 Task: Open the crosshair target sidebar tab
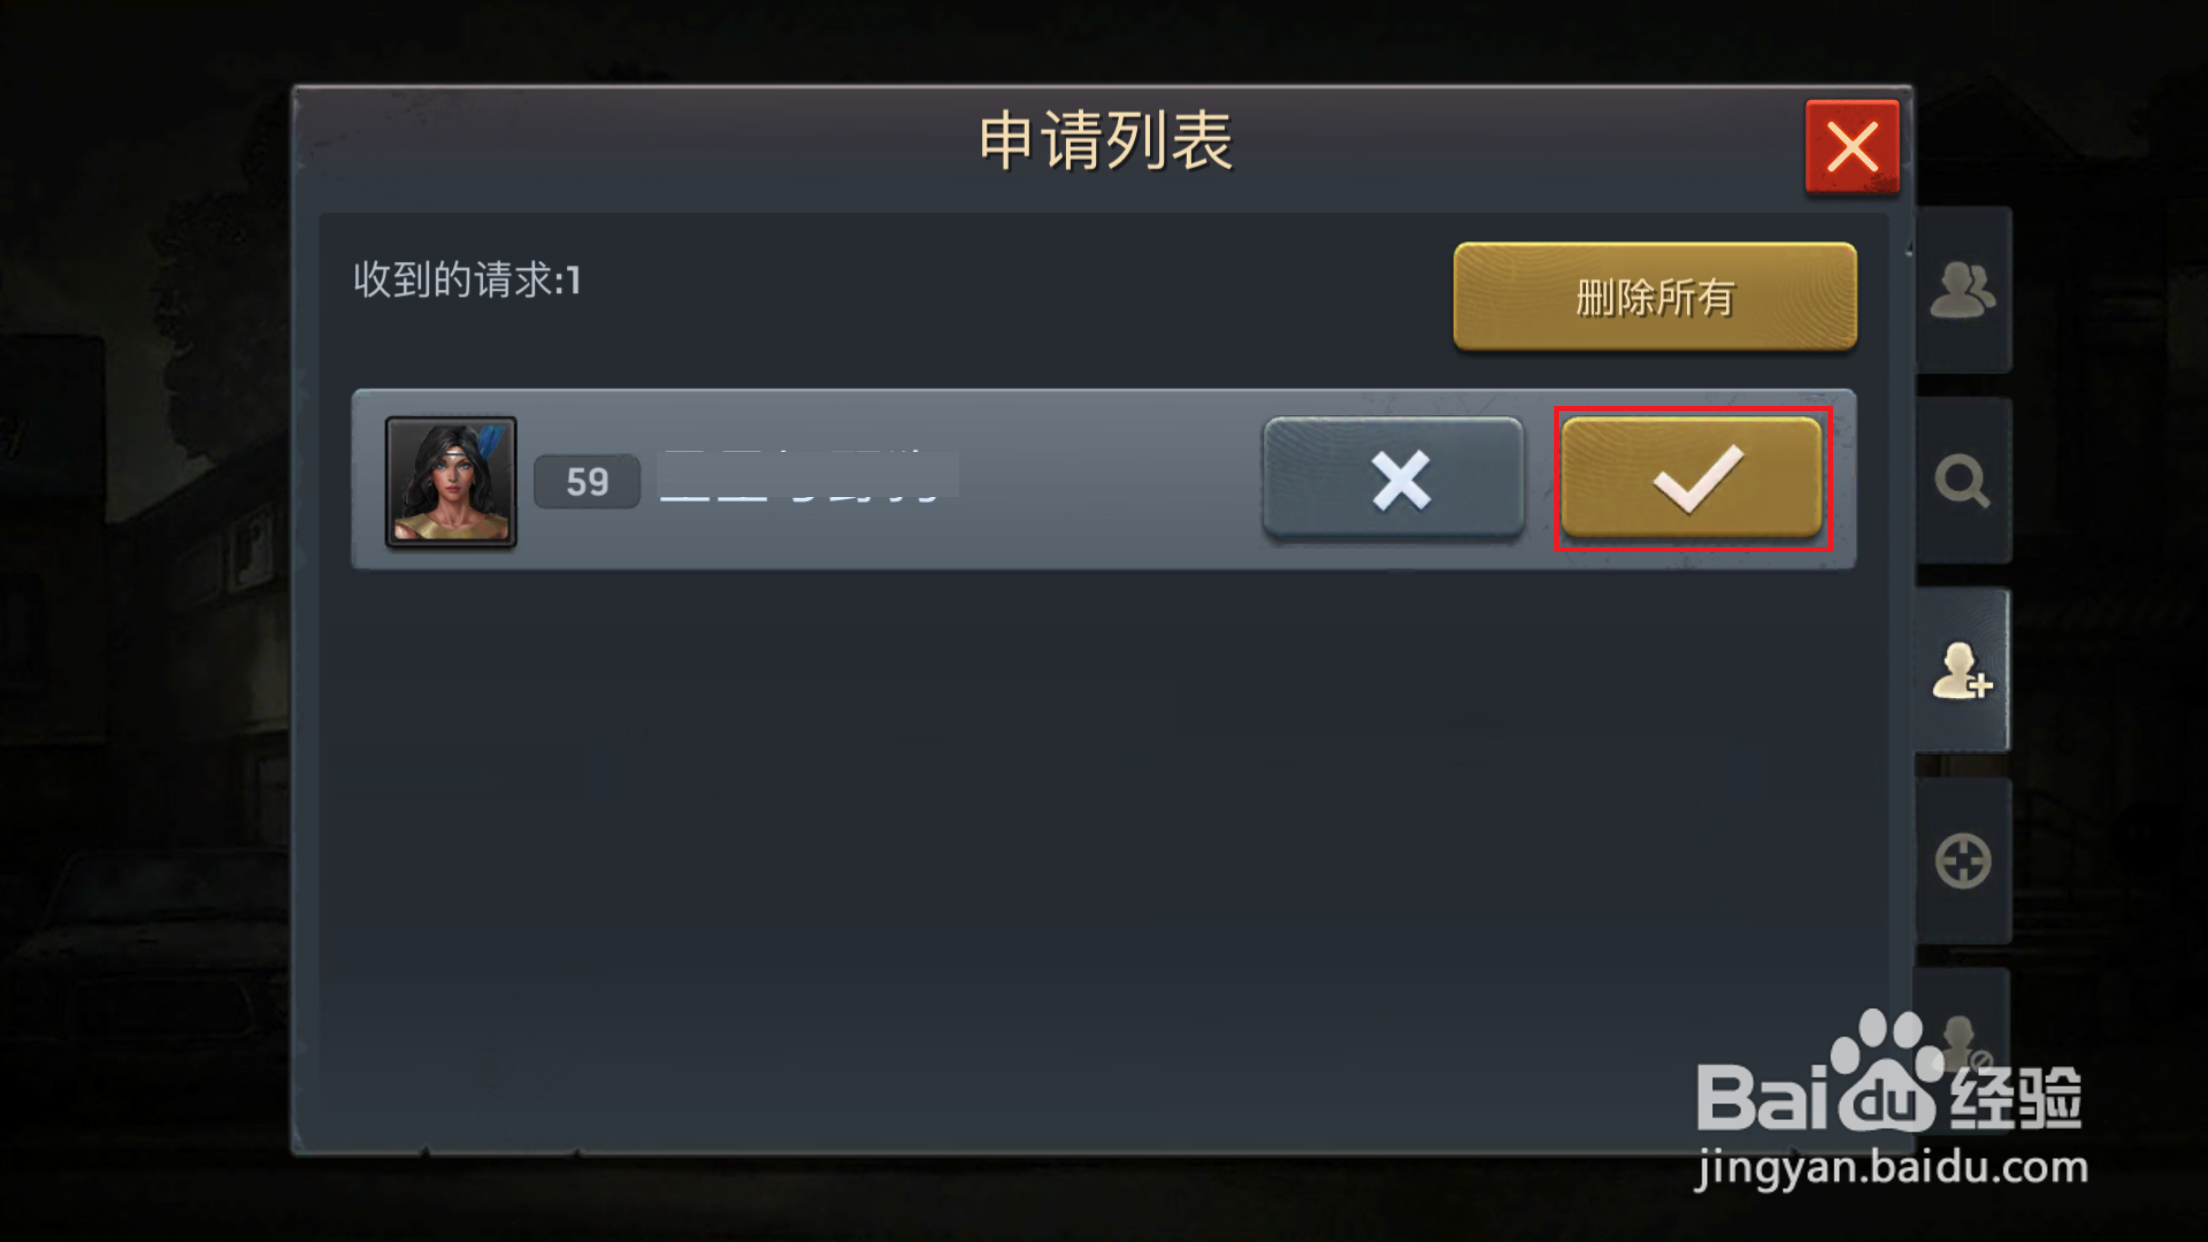pos(1963,861)
